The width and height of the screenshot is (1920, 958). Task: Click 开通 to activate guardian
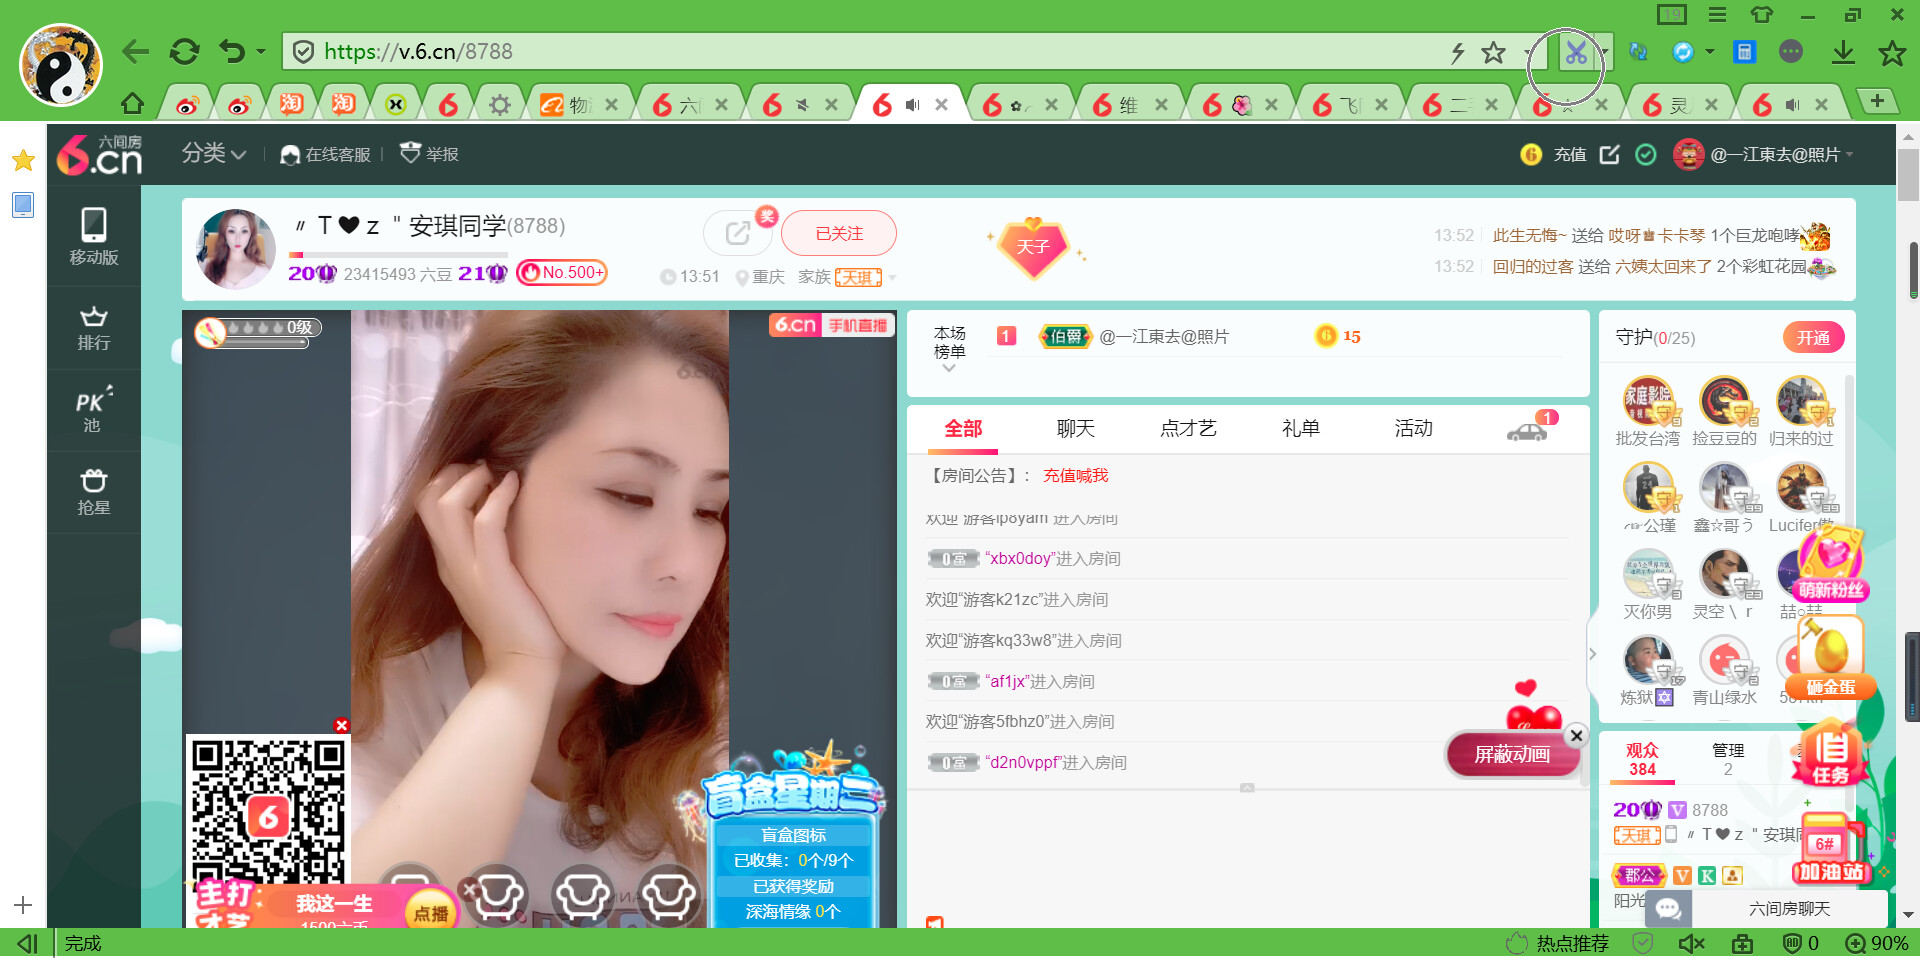click(x=1813, y=338)
